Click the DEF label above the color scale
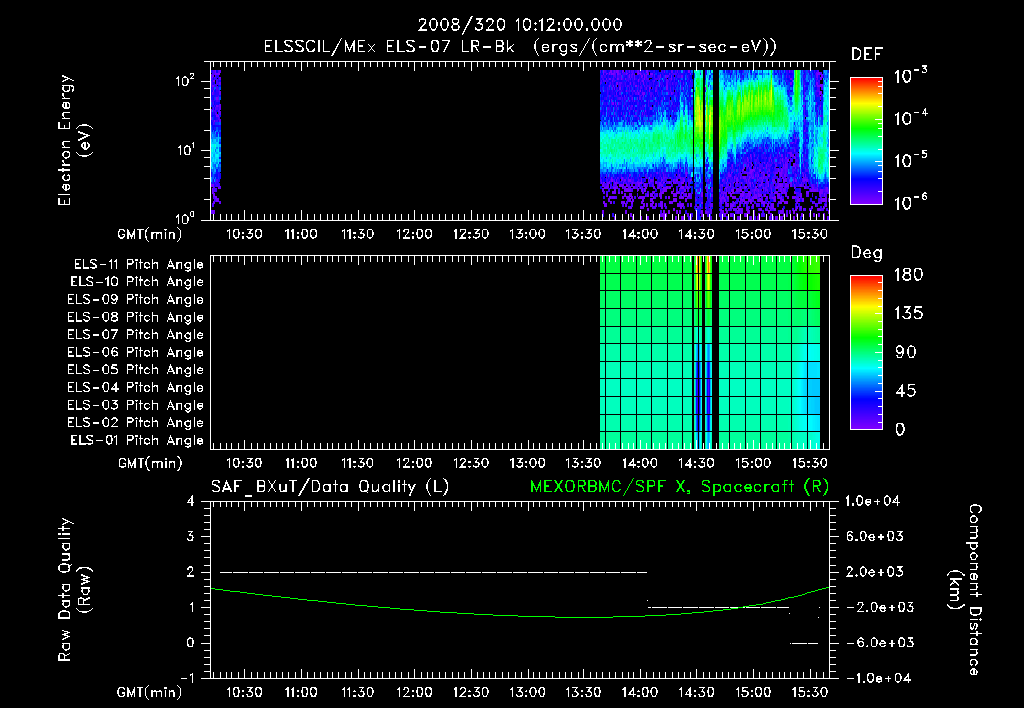 click(x=867, y=55)
